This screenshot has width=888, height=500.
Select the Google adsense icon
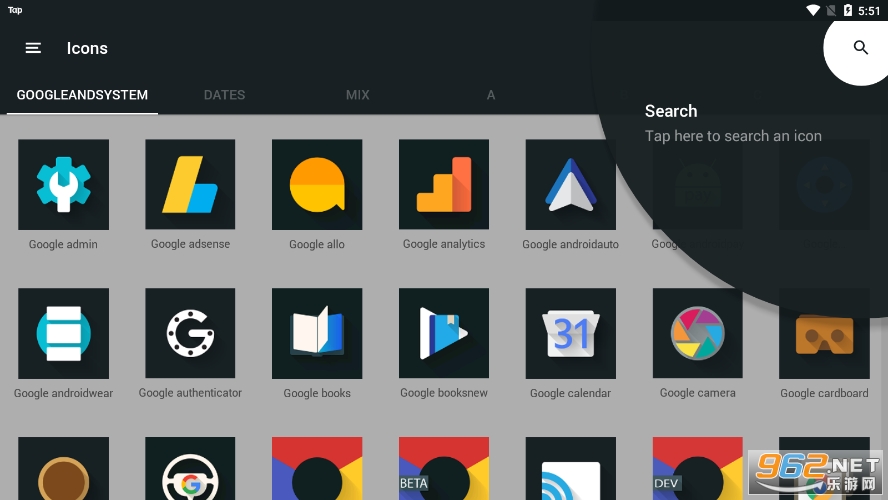190,185
